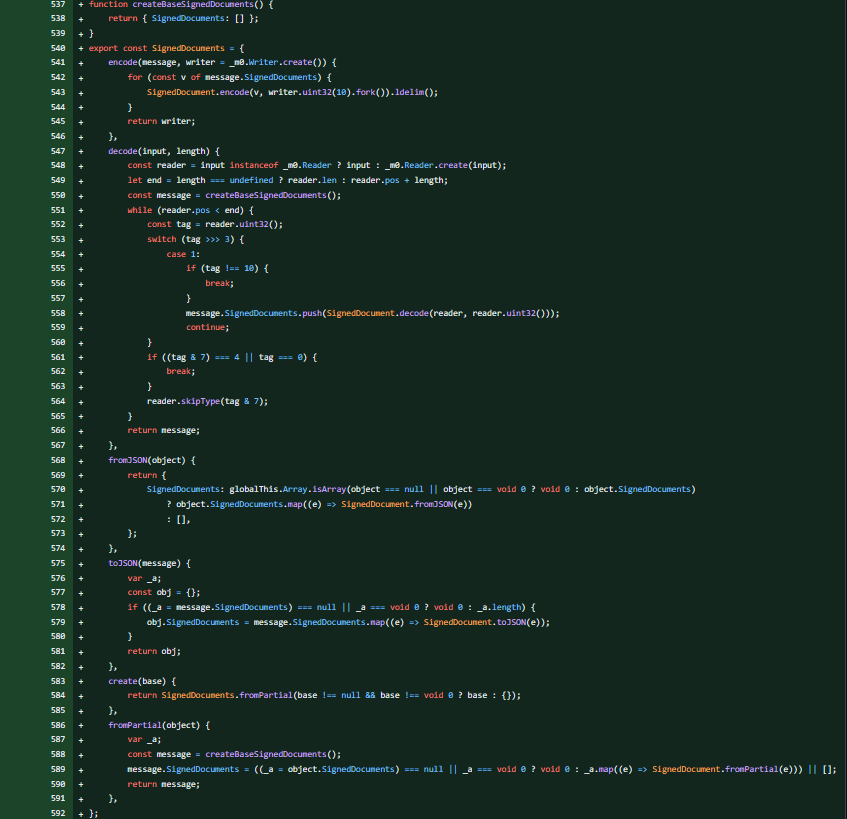
Task: Click 'export' keyword on line 540
Action: tap(103, 48)
